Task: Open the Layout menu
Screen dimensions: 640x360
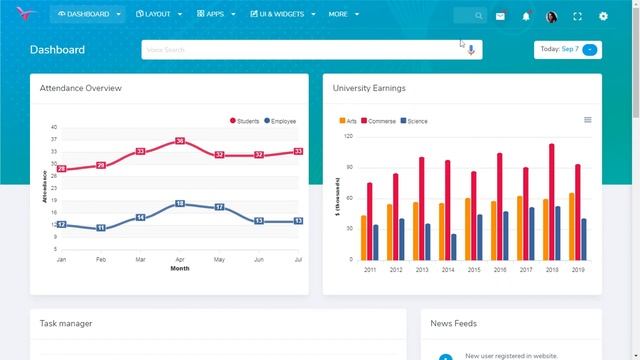Action: (x=159, y=14)
